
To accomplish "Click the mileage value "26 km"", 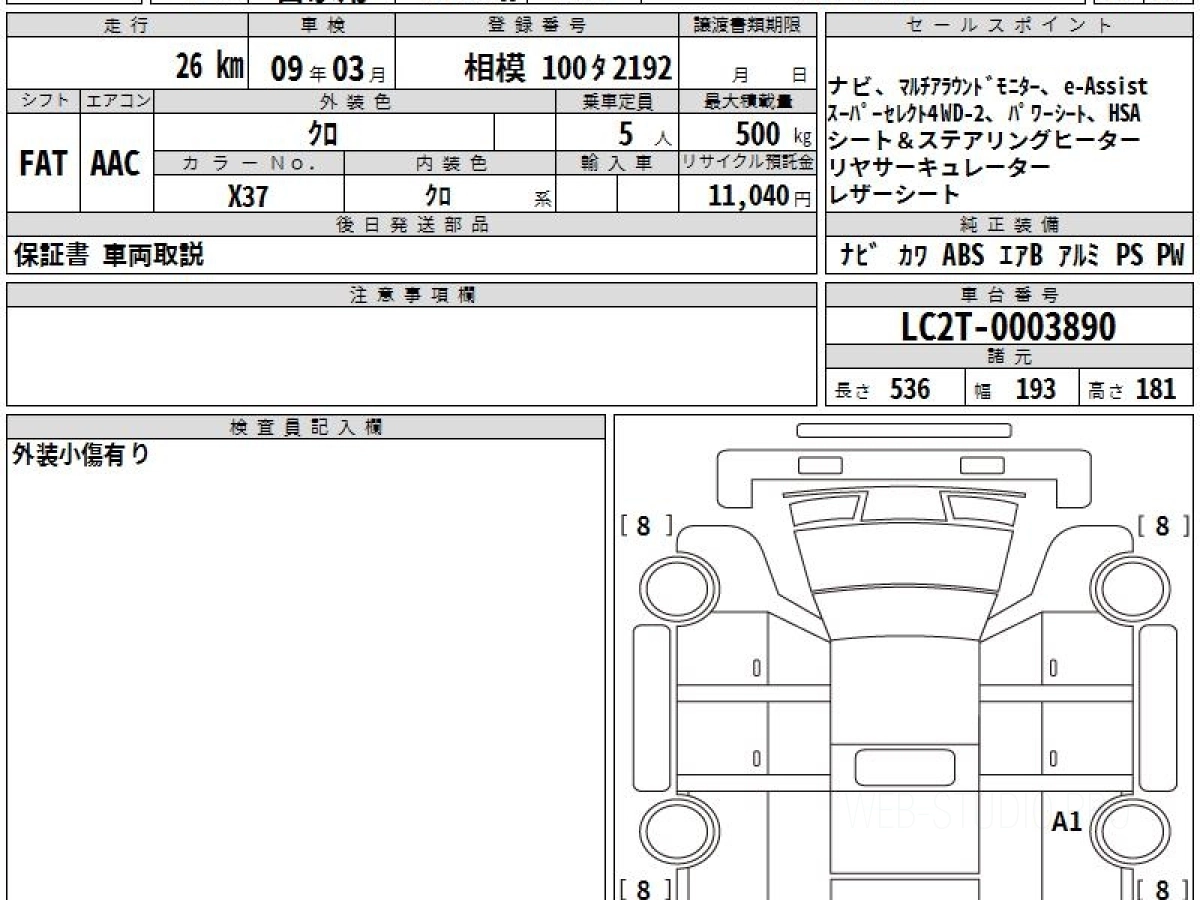I will (x=209, y=67).
